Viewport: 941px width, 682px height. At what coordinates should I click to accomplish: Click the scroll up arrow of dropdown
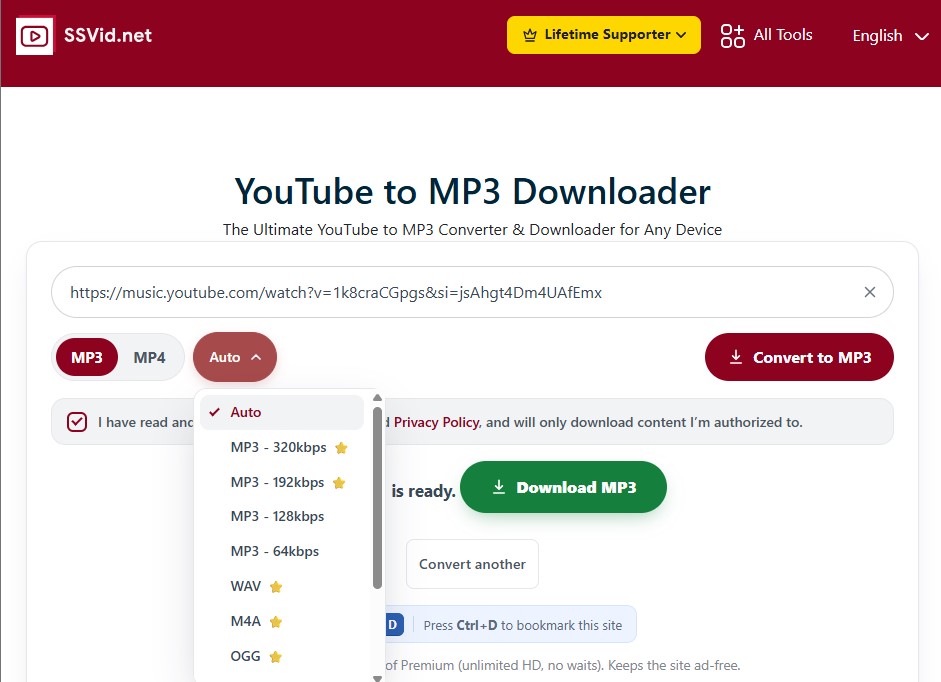coord(377,397)
